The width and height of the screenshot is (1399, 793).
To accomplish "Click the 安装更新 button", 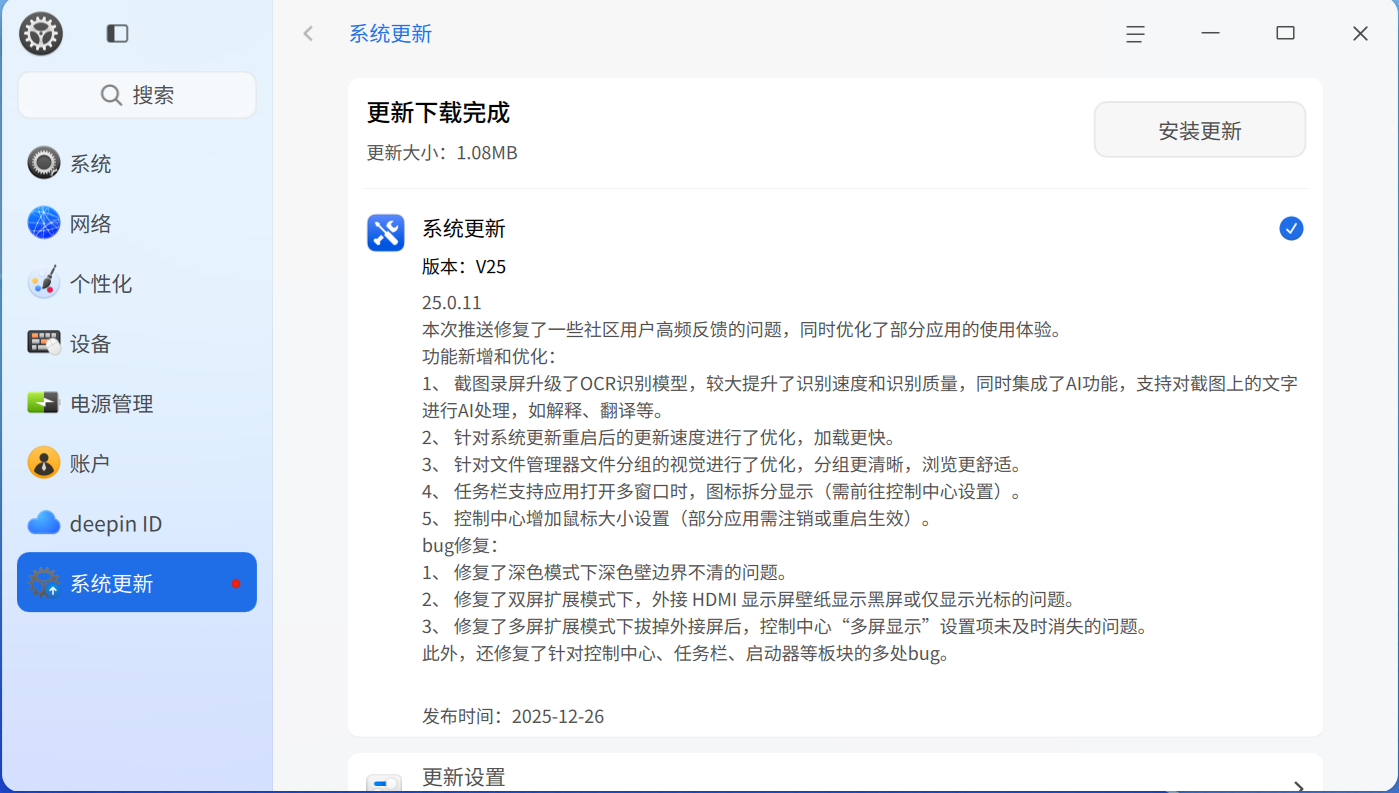I will 1200,130.
